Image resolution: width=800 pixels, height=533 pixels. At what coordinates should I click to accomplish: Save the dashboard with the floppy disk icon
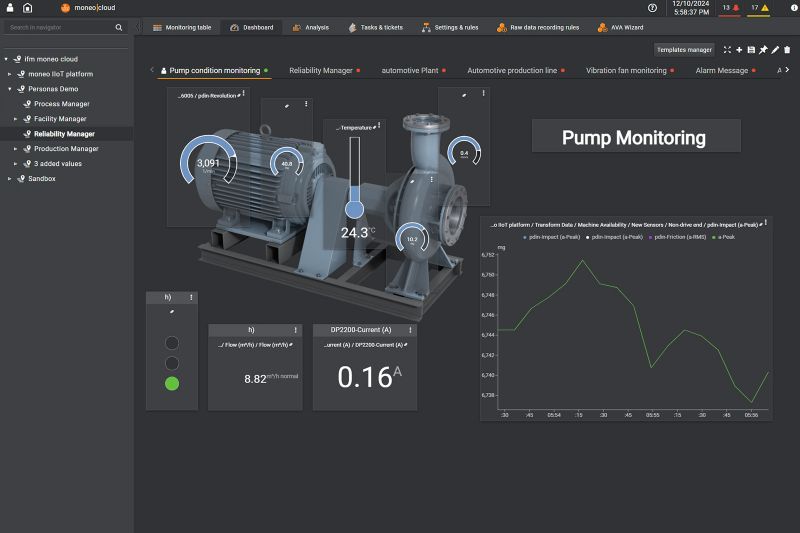(751, 49)
